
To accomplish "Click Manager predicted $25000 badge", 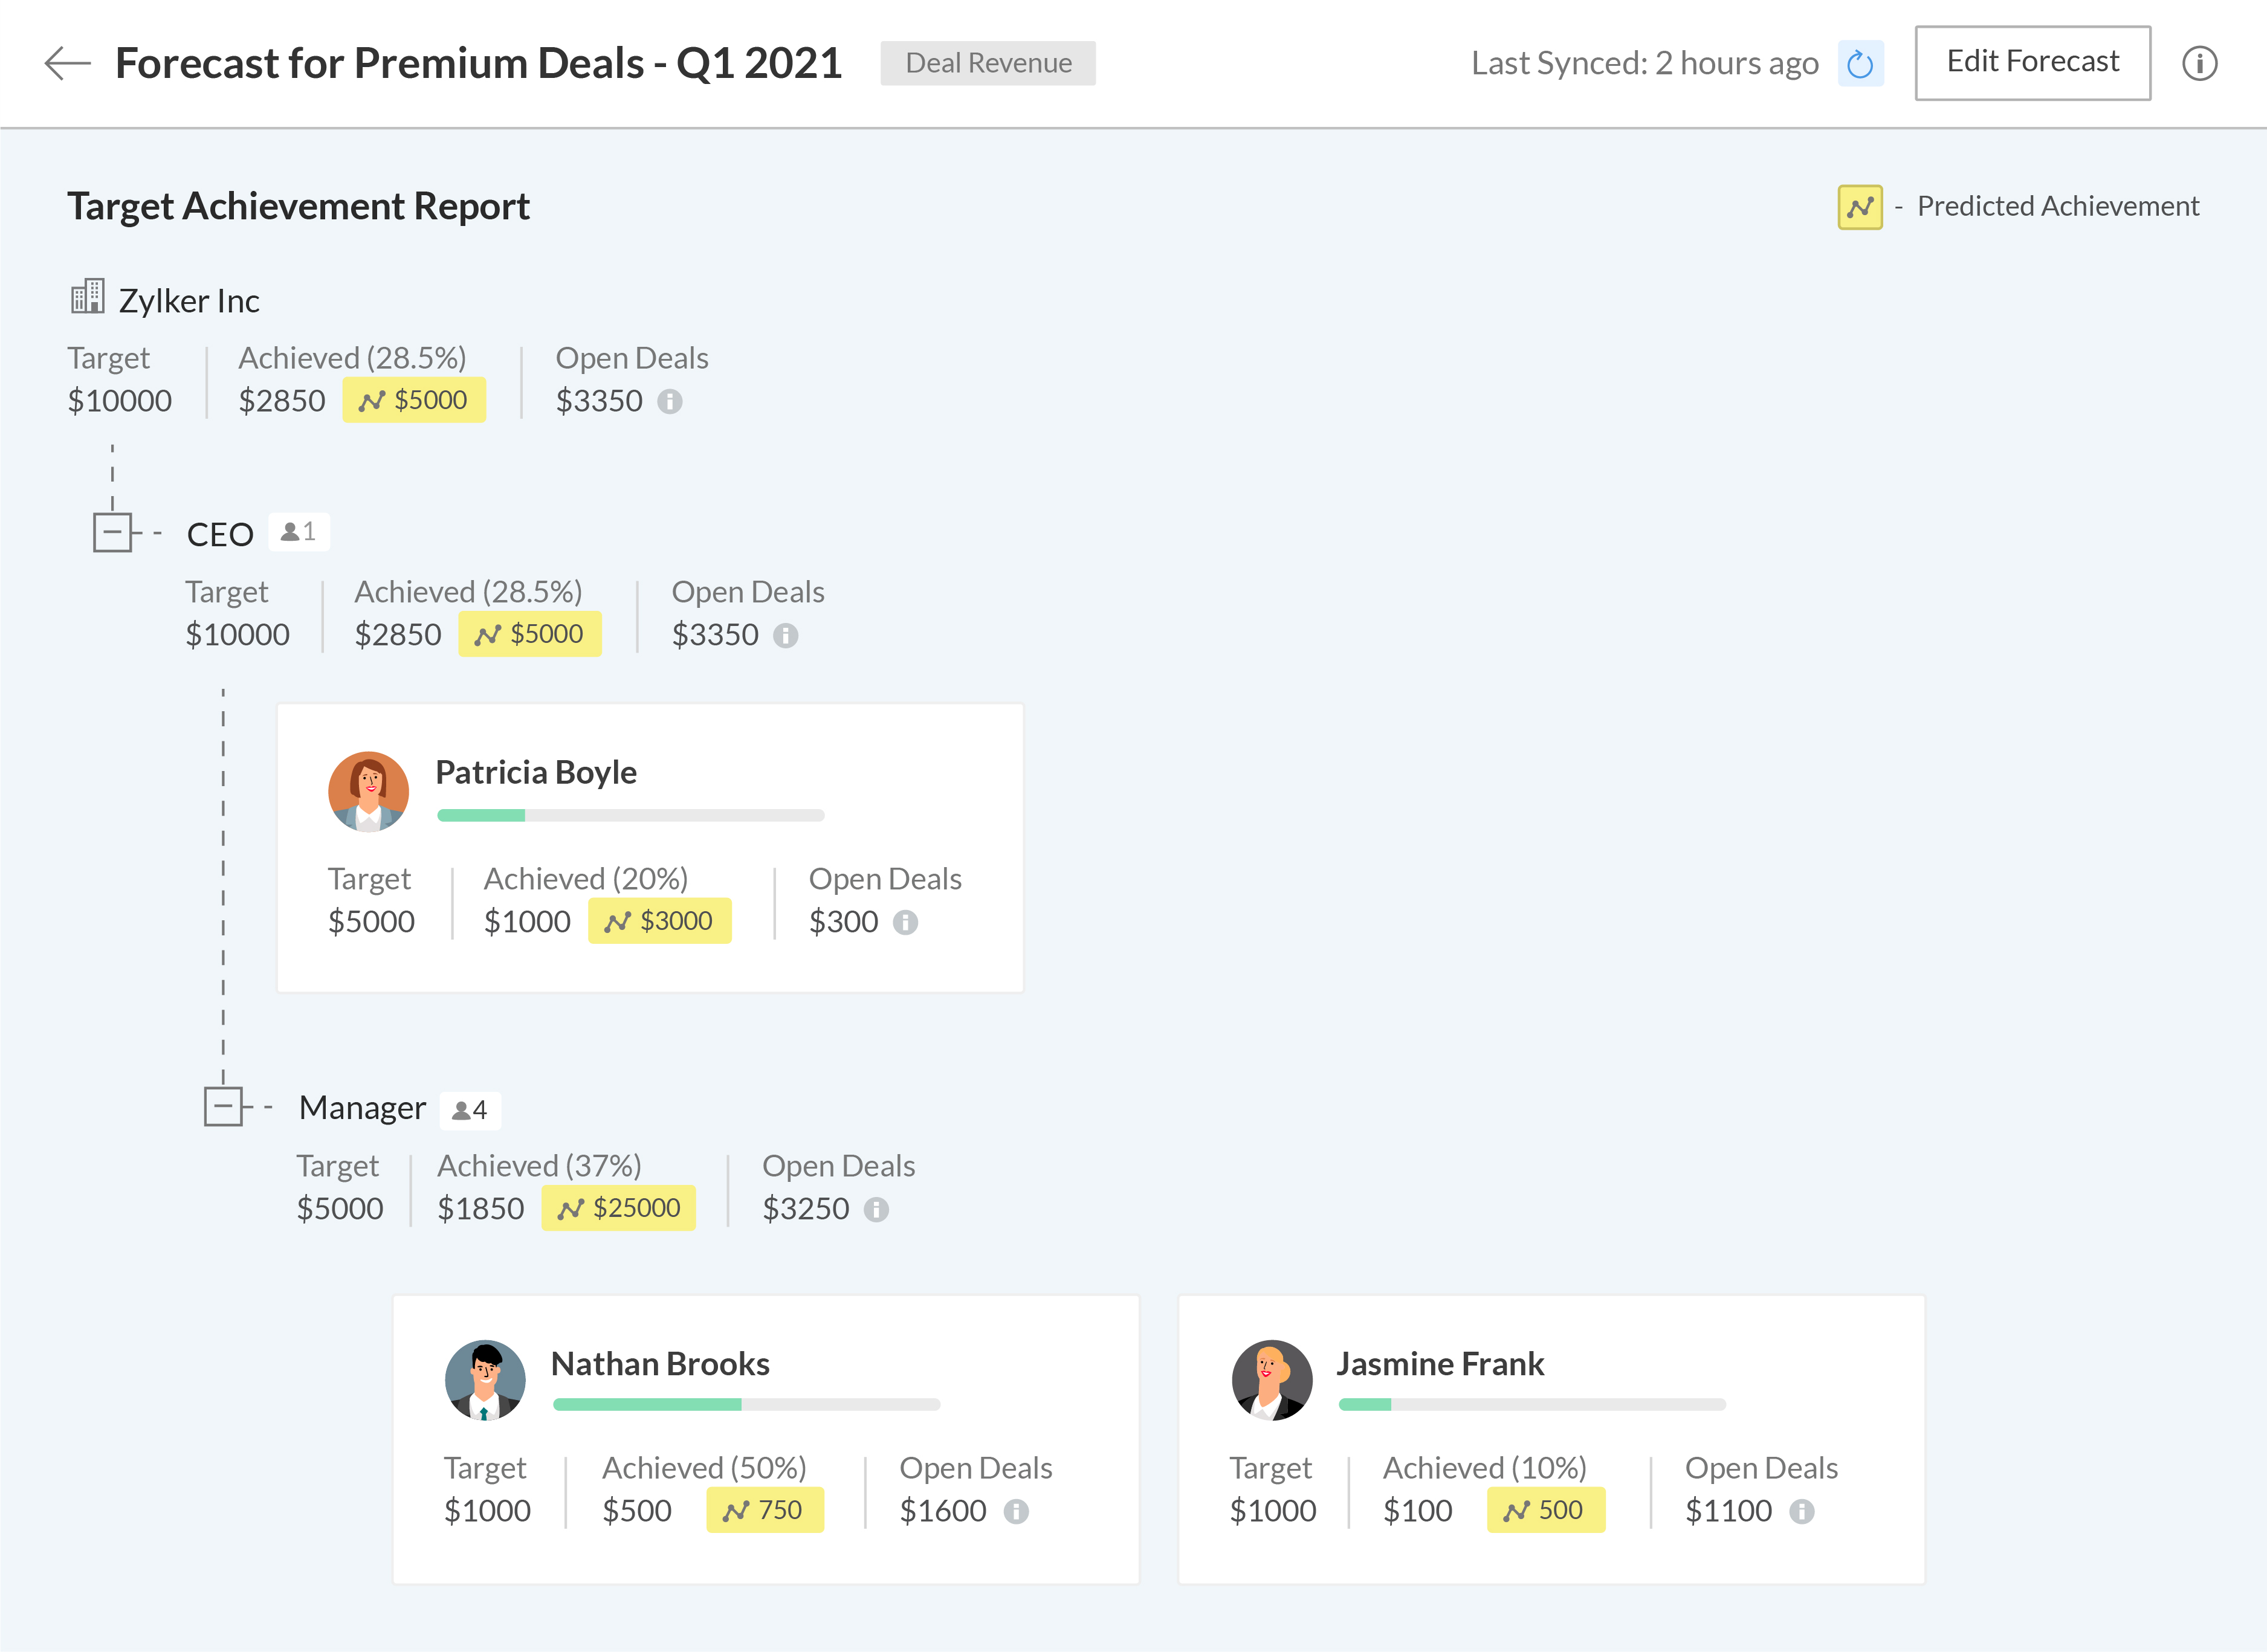I will 618,1208.
